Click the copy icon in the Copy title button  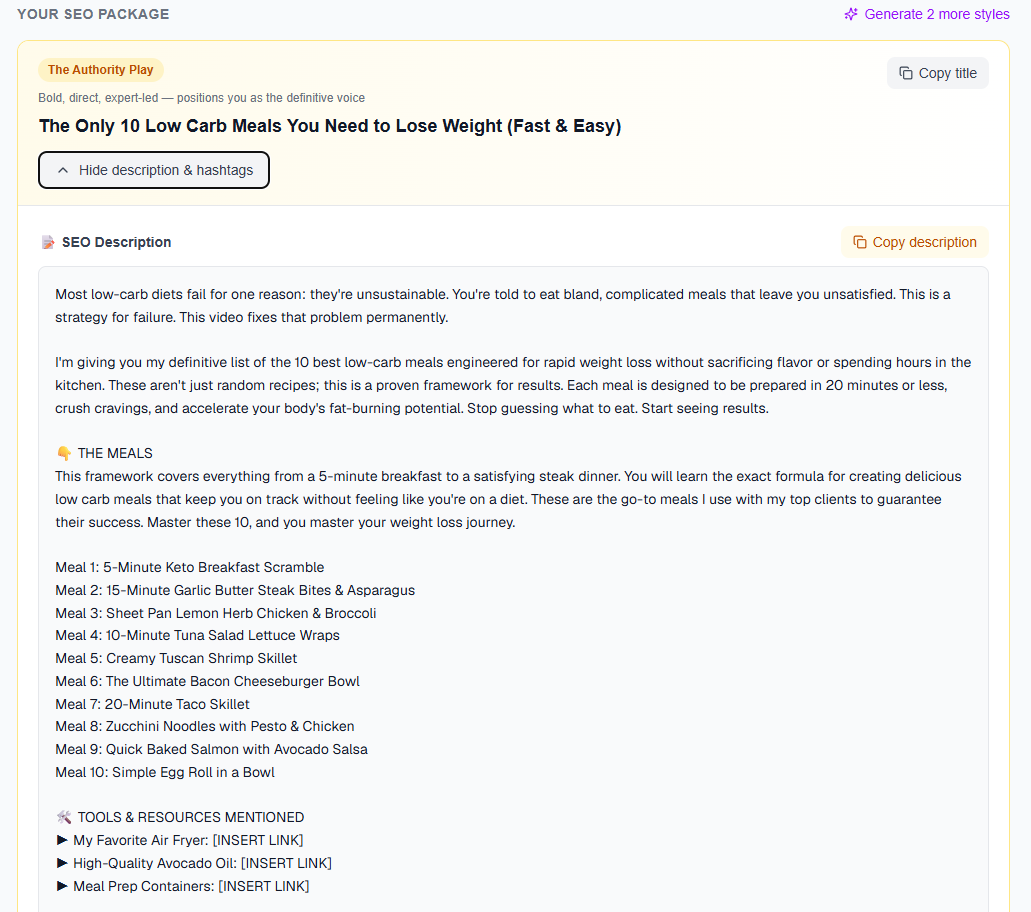[x=905, y=73]
